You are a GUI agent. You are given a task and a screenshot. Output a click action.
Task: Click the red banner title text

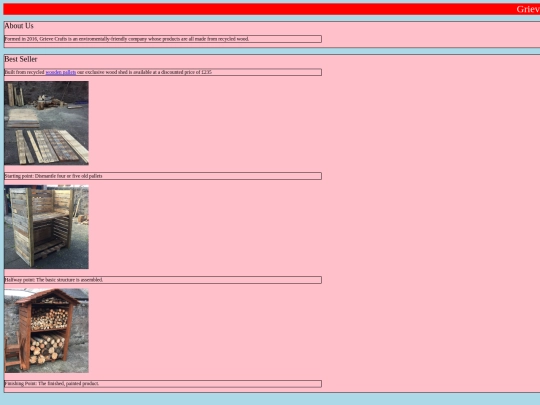[x=528, y=9]
